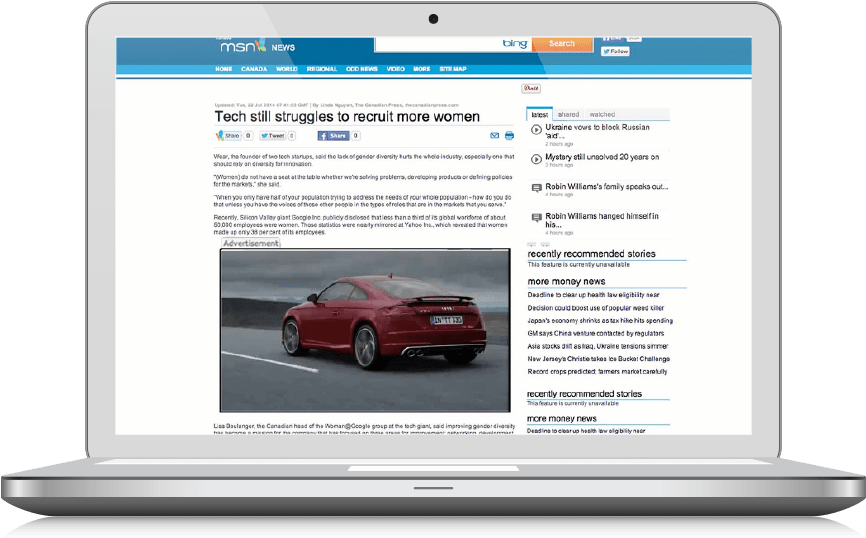Viewport: 866px width, 538px height.
Task: Click the upper 'more money news' heading
Action: [566, 282]
